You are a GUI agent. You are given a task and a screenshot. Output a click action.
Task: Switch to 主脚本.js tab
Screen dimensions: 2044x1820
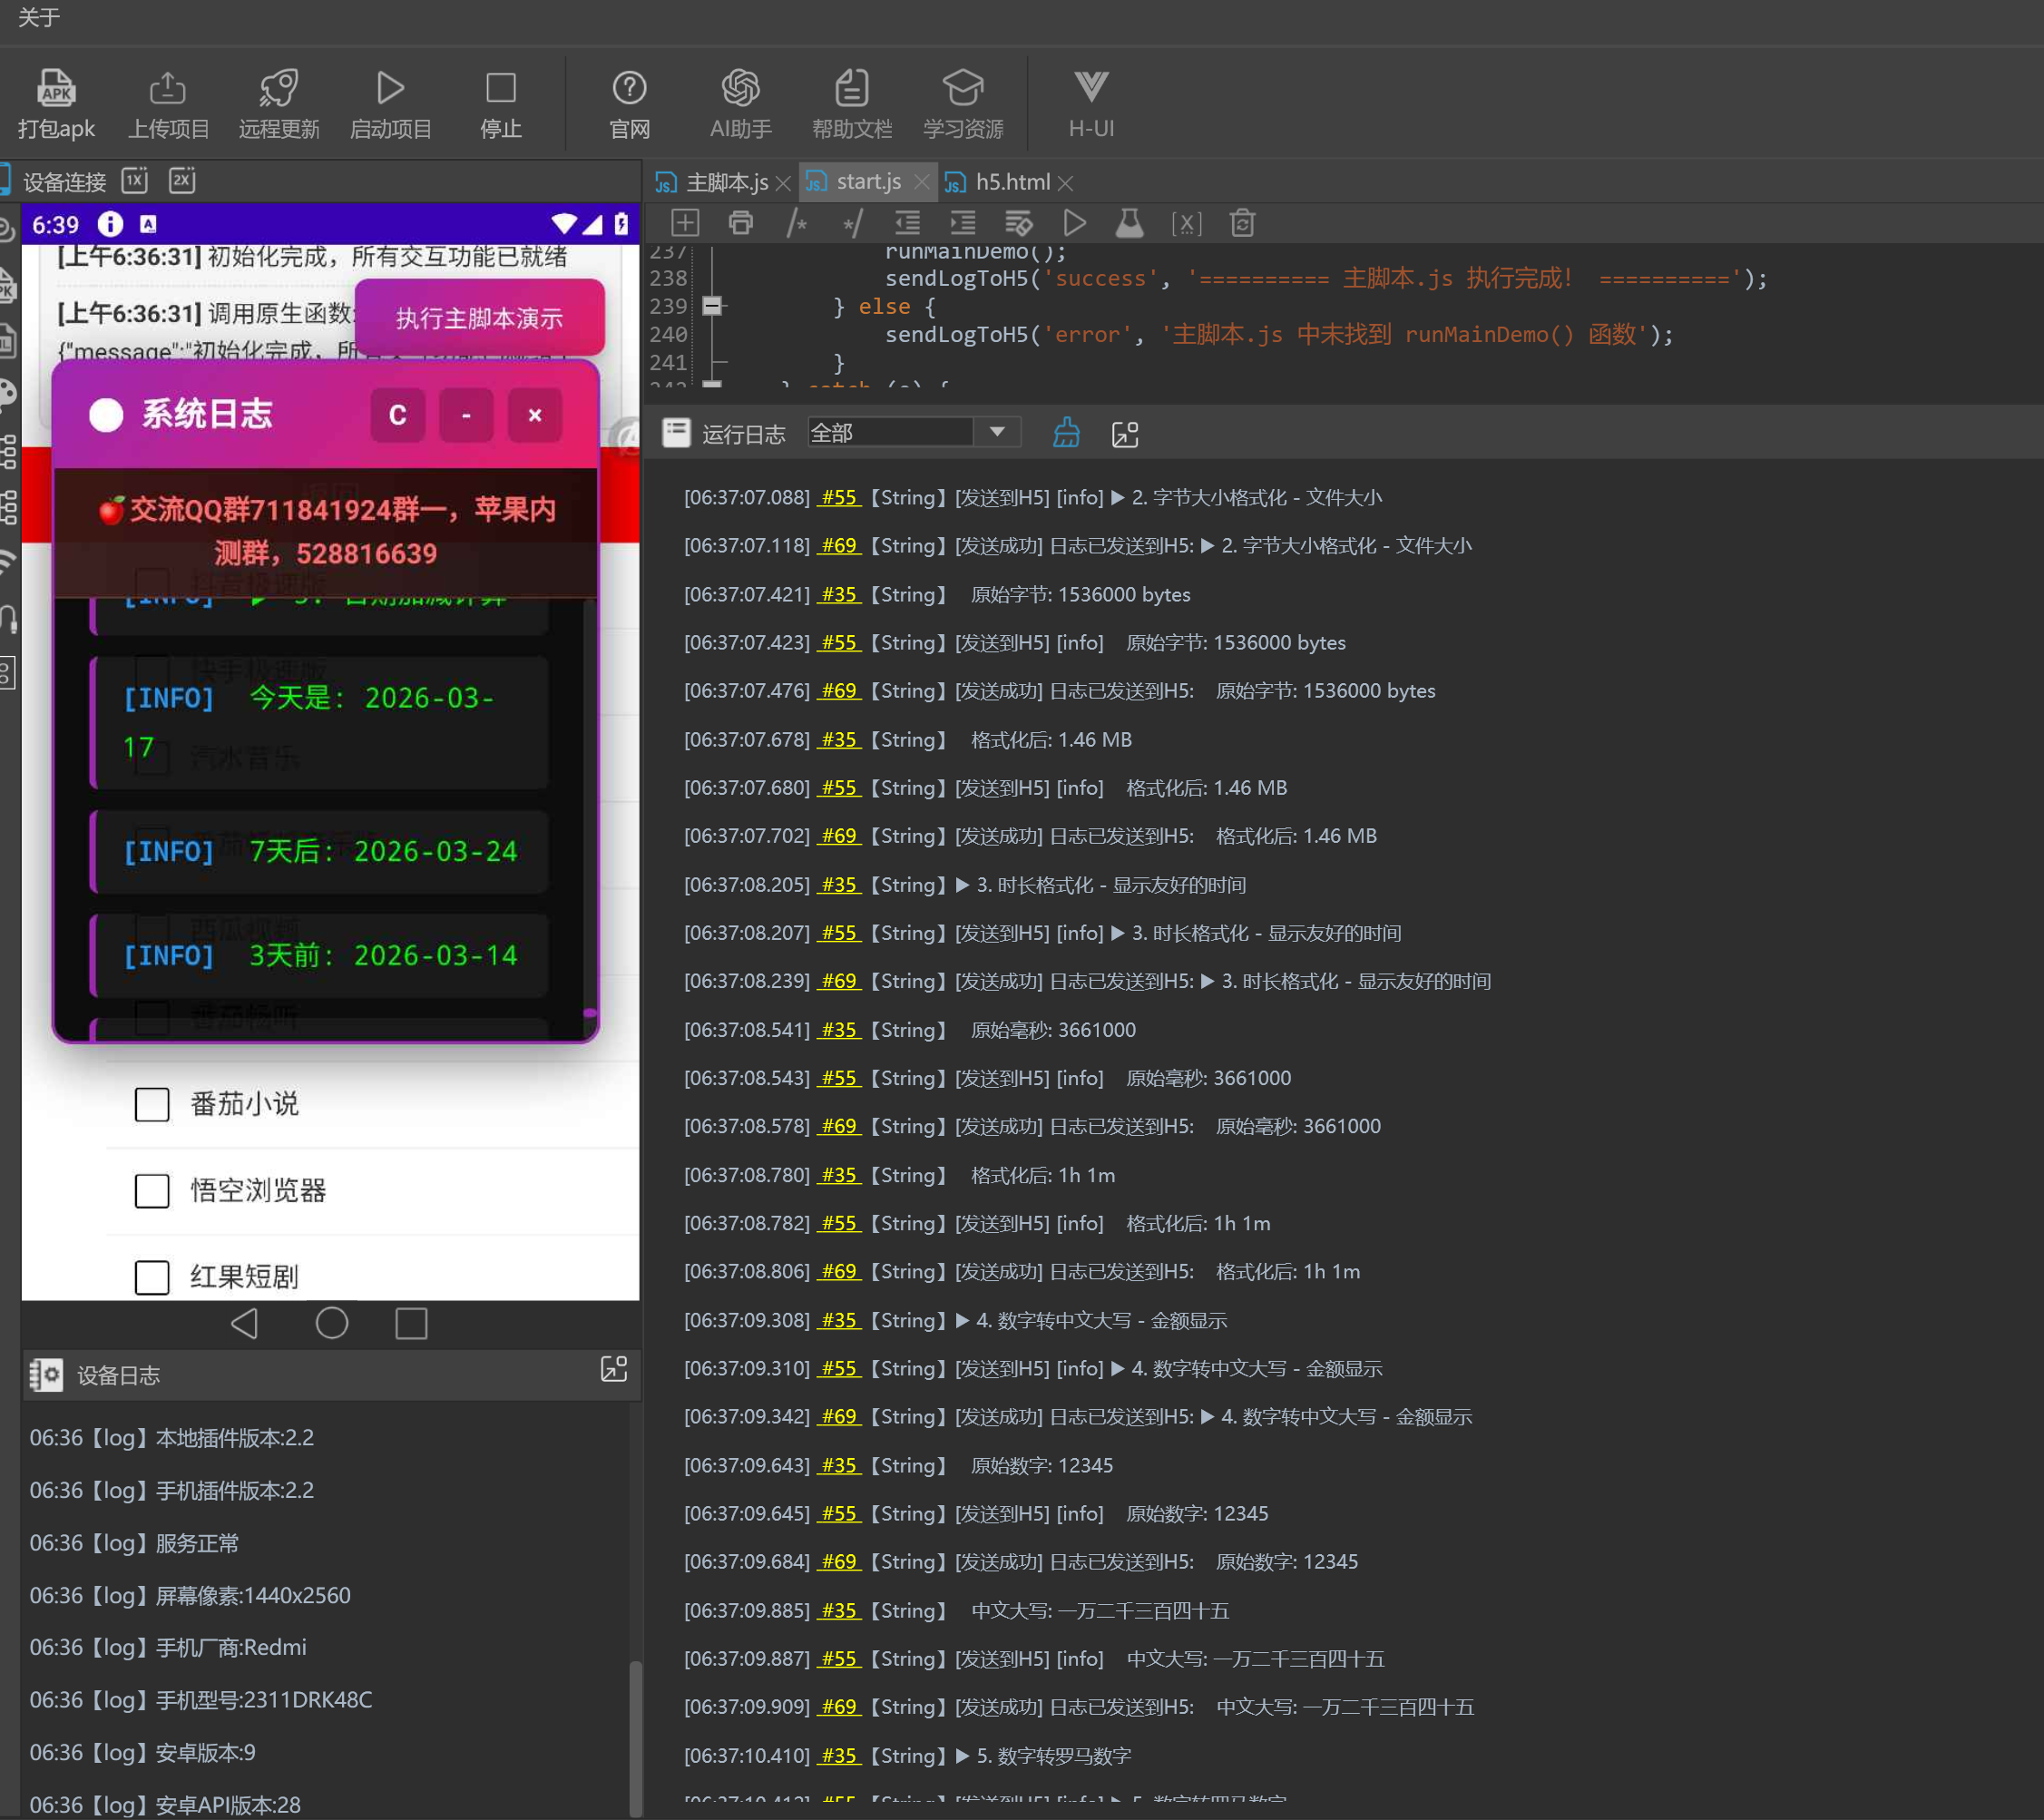[x=726, y=182]
